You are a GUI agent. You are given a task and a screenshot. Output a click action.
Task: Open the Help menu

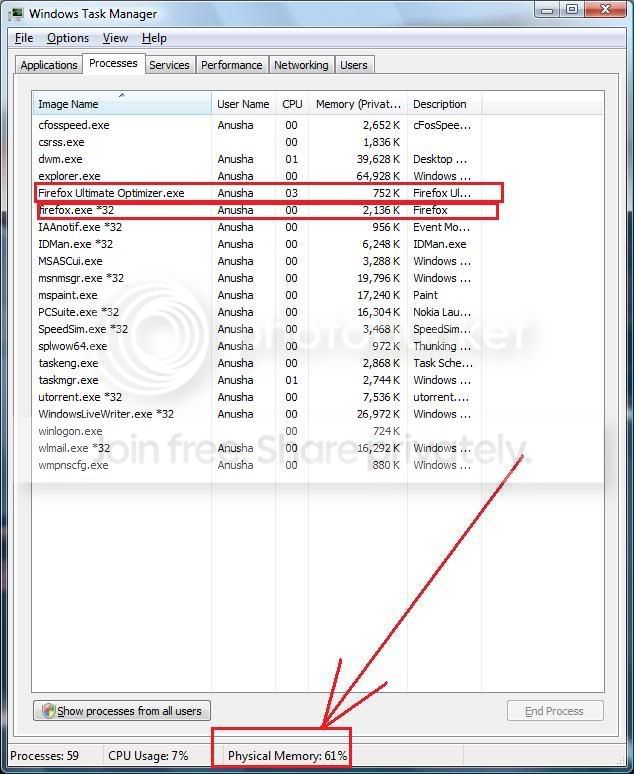tap(154, 38)
